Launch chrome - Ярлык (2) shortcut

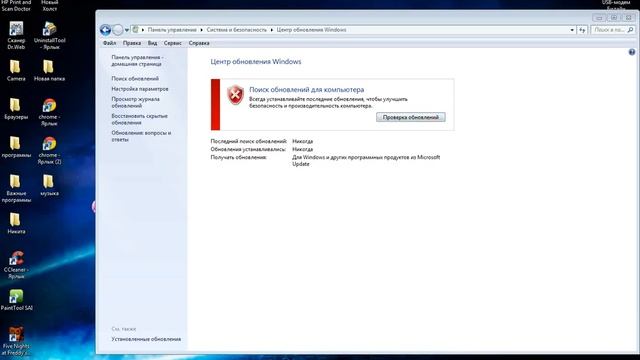49,150
